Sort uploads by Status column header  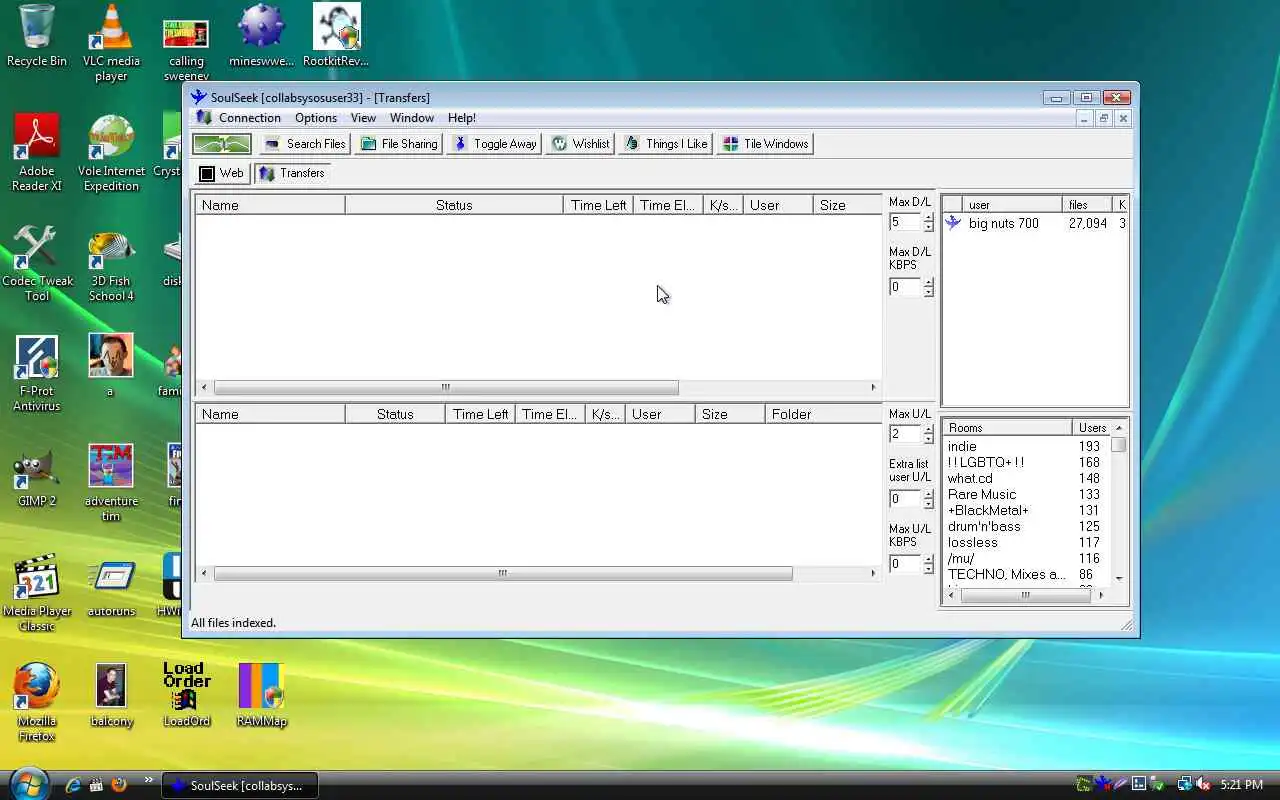[395, 414]
